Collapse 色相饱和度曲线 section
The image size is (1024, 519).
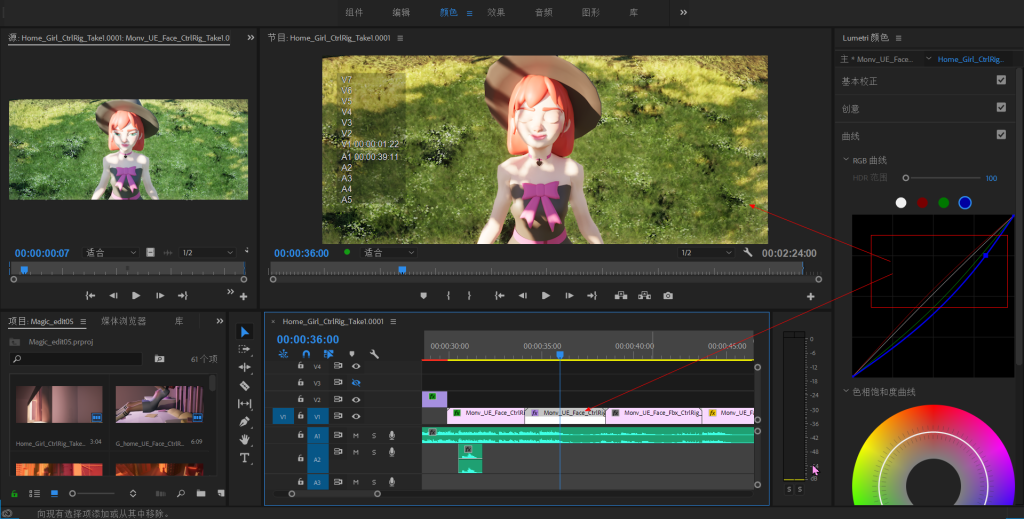coord(846,392)
